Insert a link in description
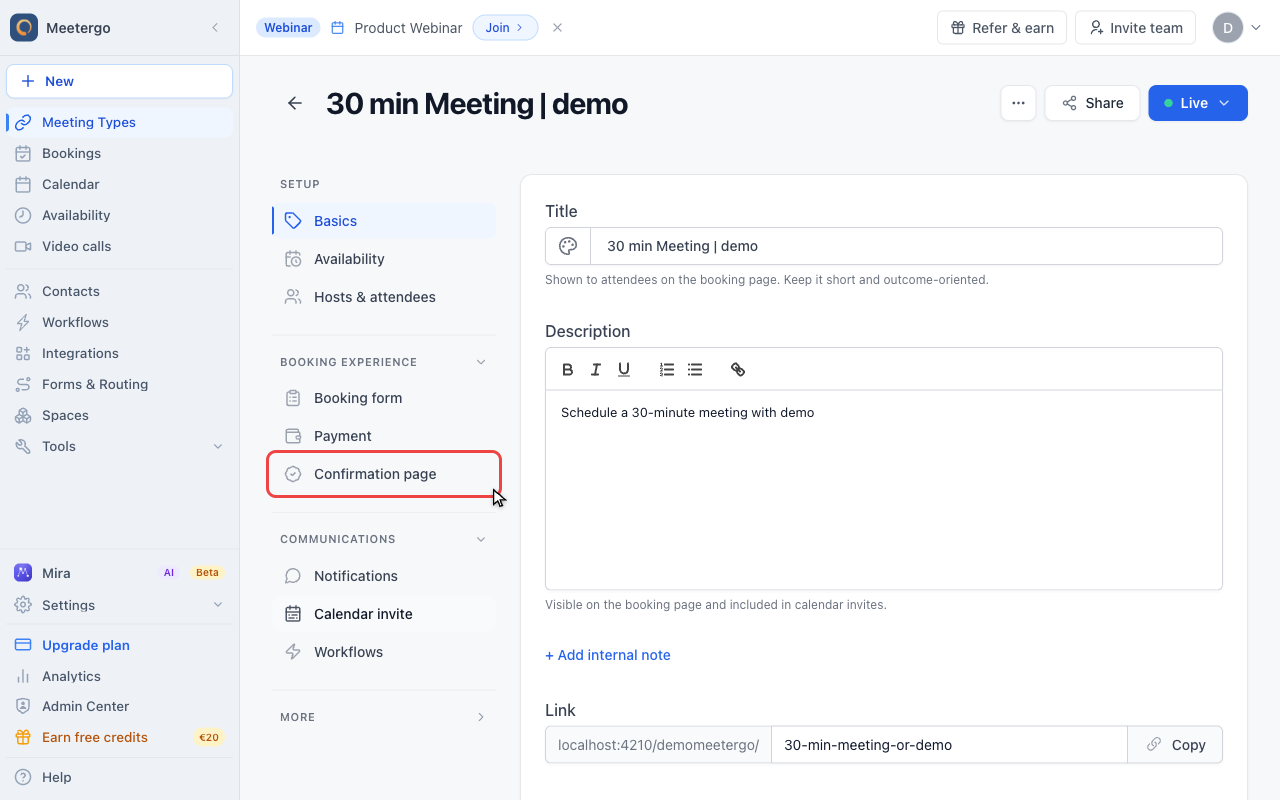This screenshot has height=800, width=1280. pos(738,369)
